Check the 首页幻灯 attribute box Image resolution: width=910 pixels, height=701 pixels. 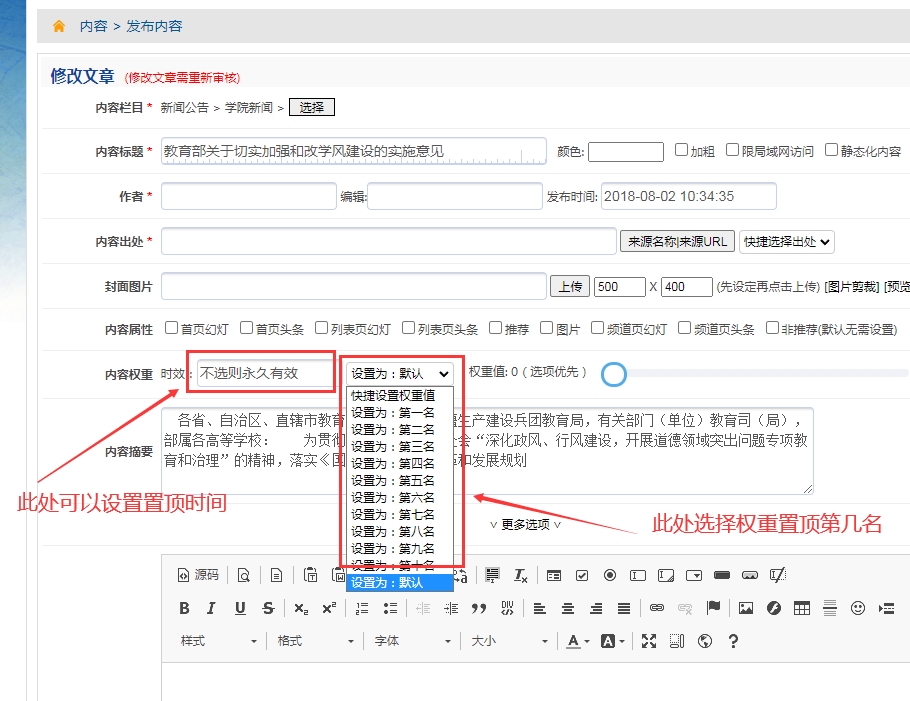tap(172, 328)
